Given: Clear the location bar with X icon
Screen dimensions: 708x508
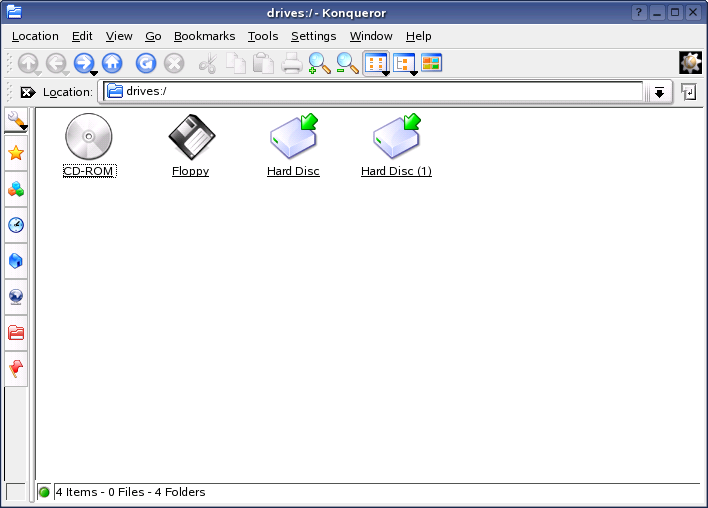Looking at the screenshot, I should click(28, 92).
